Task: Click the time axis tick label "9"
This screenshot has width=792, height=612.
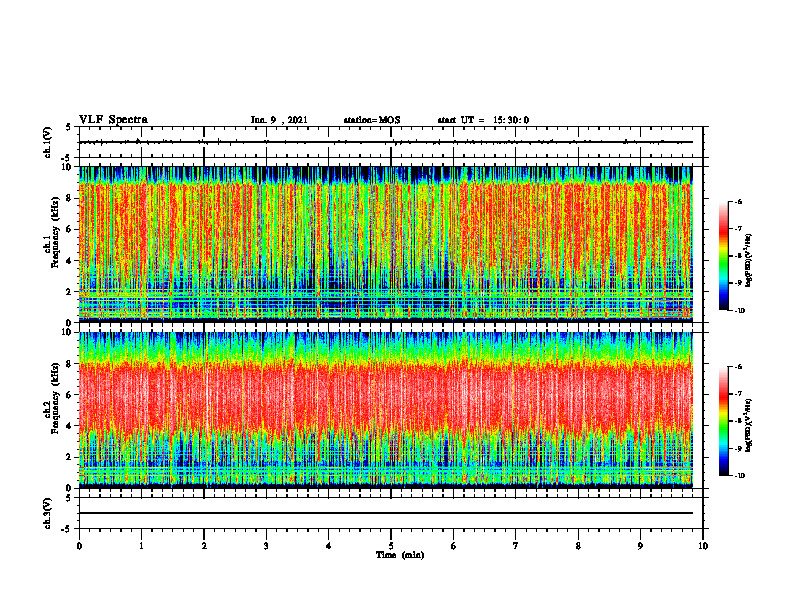Action: tap(640, 546)
